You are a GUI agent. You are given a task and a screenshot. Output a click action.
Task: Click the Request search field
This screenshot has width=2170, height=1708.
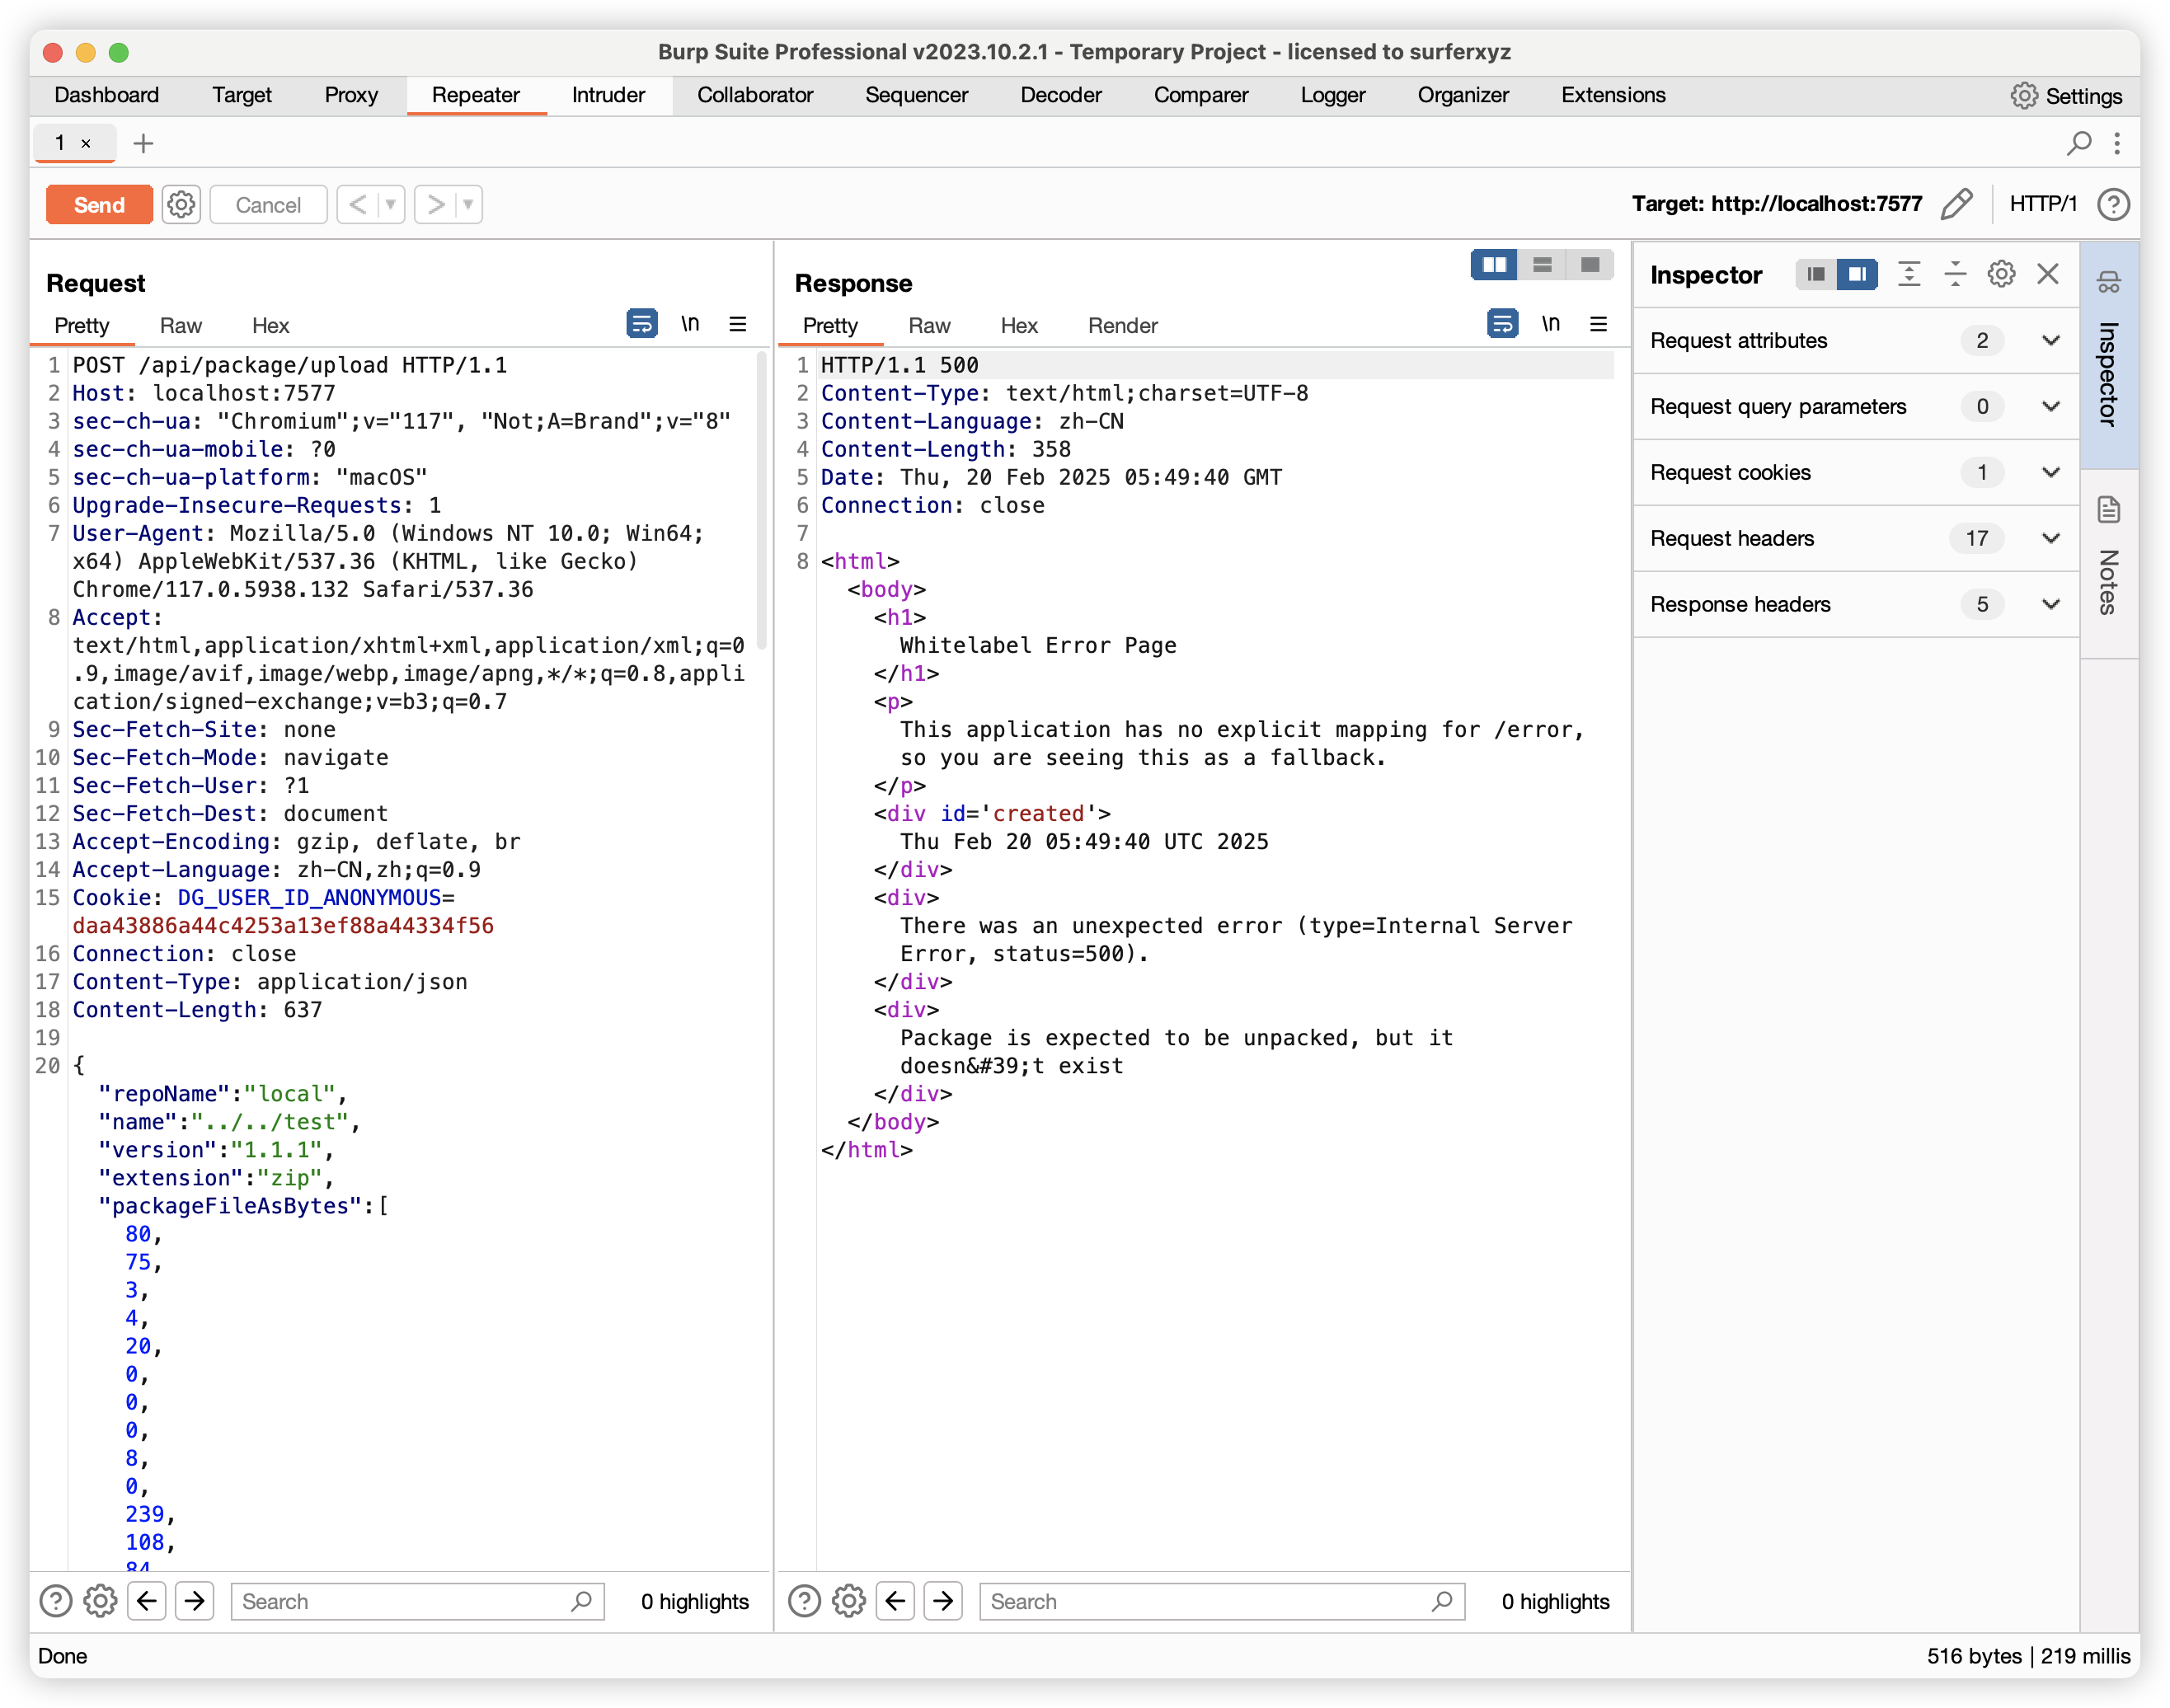pos(418,1601)
